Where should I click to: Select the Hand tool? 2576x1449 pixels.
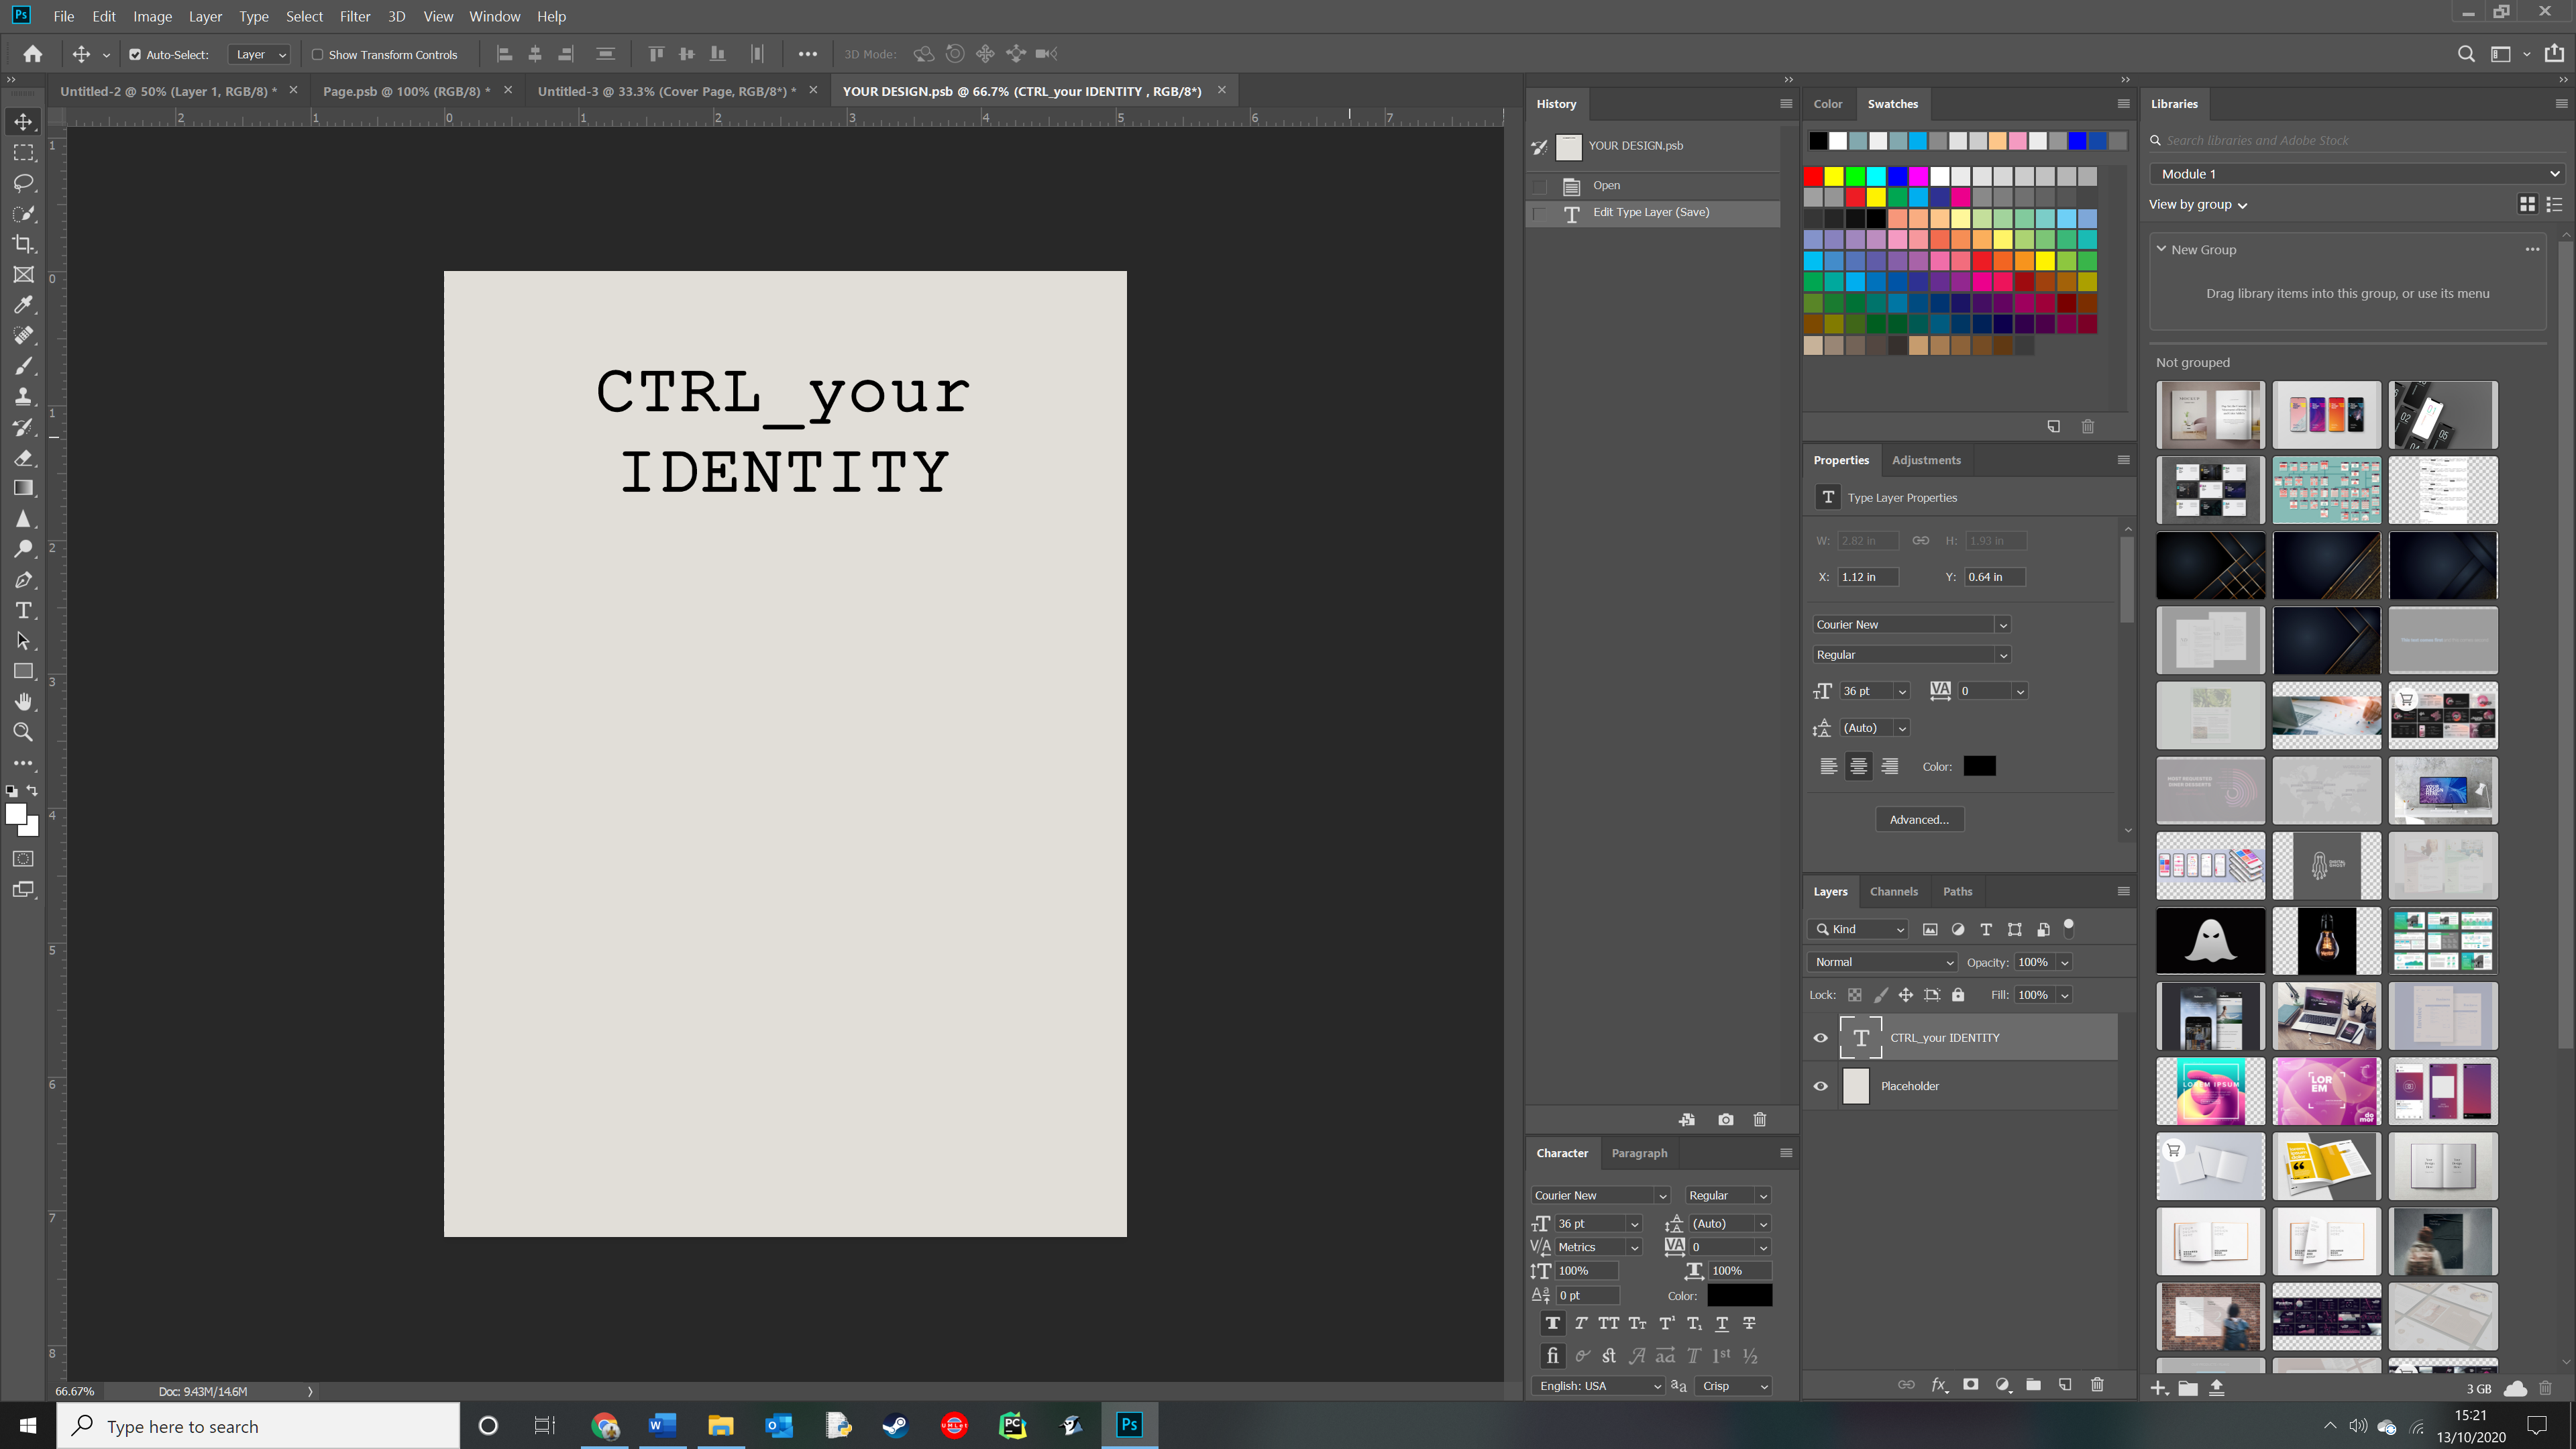pyautogui.click(x=23, y=702)
